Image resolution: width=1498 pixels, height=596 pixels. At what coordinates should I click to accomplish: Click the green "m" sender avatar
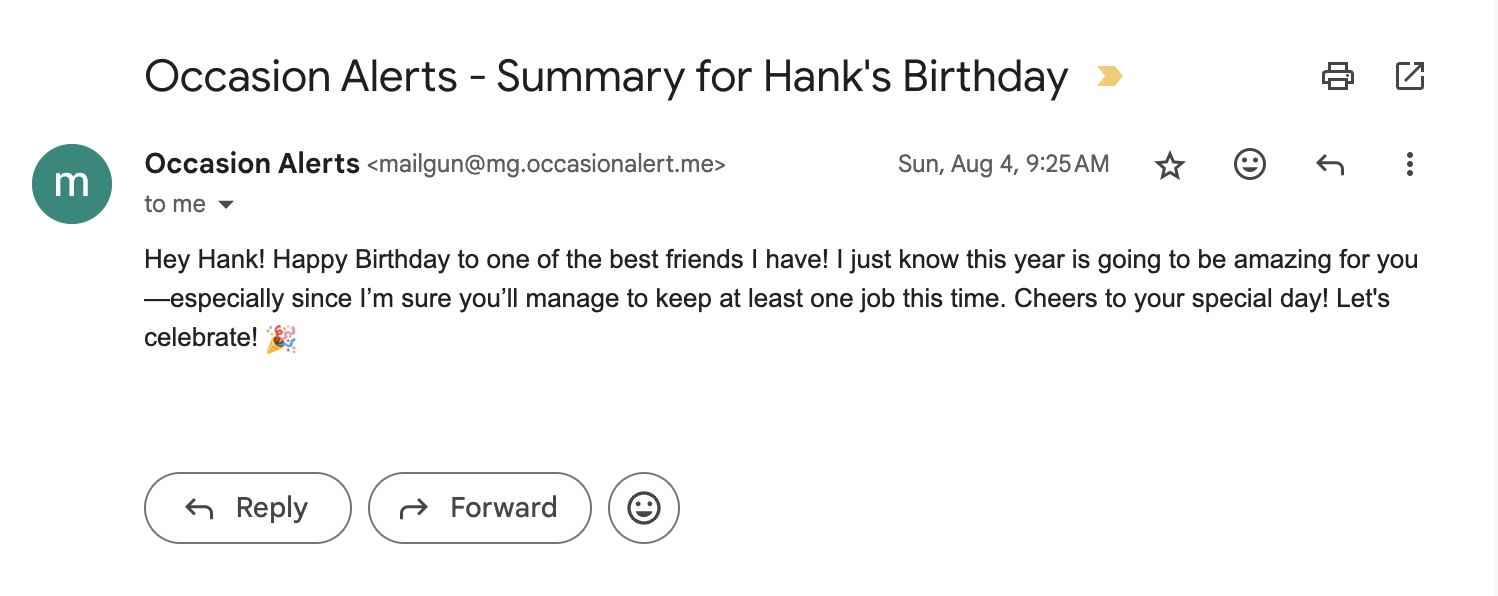tap(71, 184)
